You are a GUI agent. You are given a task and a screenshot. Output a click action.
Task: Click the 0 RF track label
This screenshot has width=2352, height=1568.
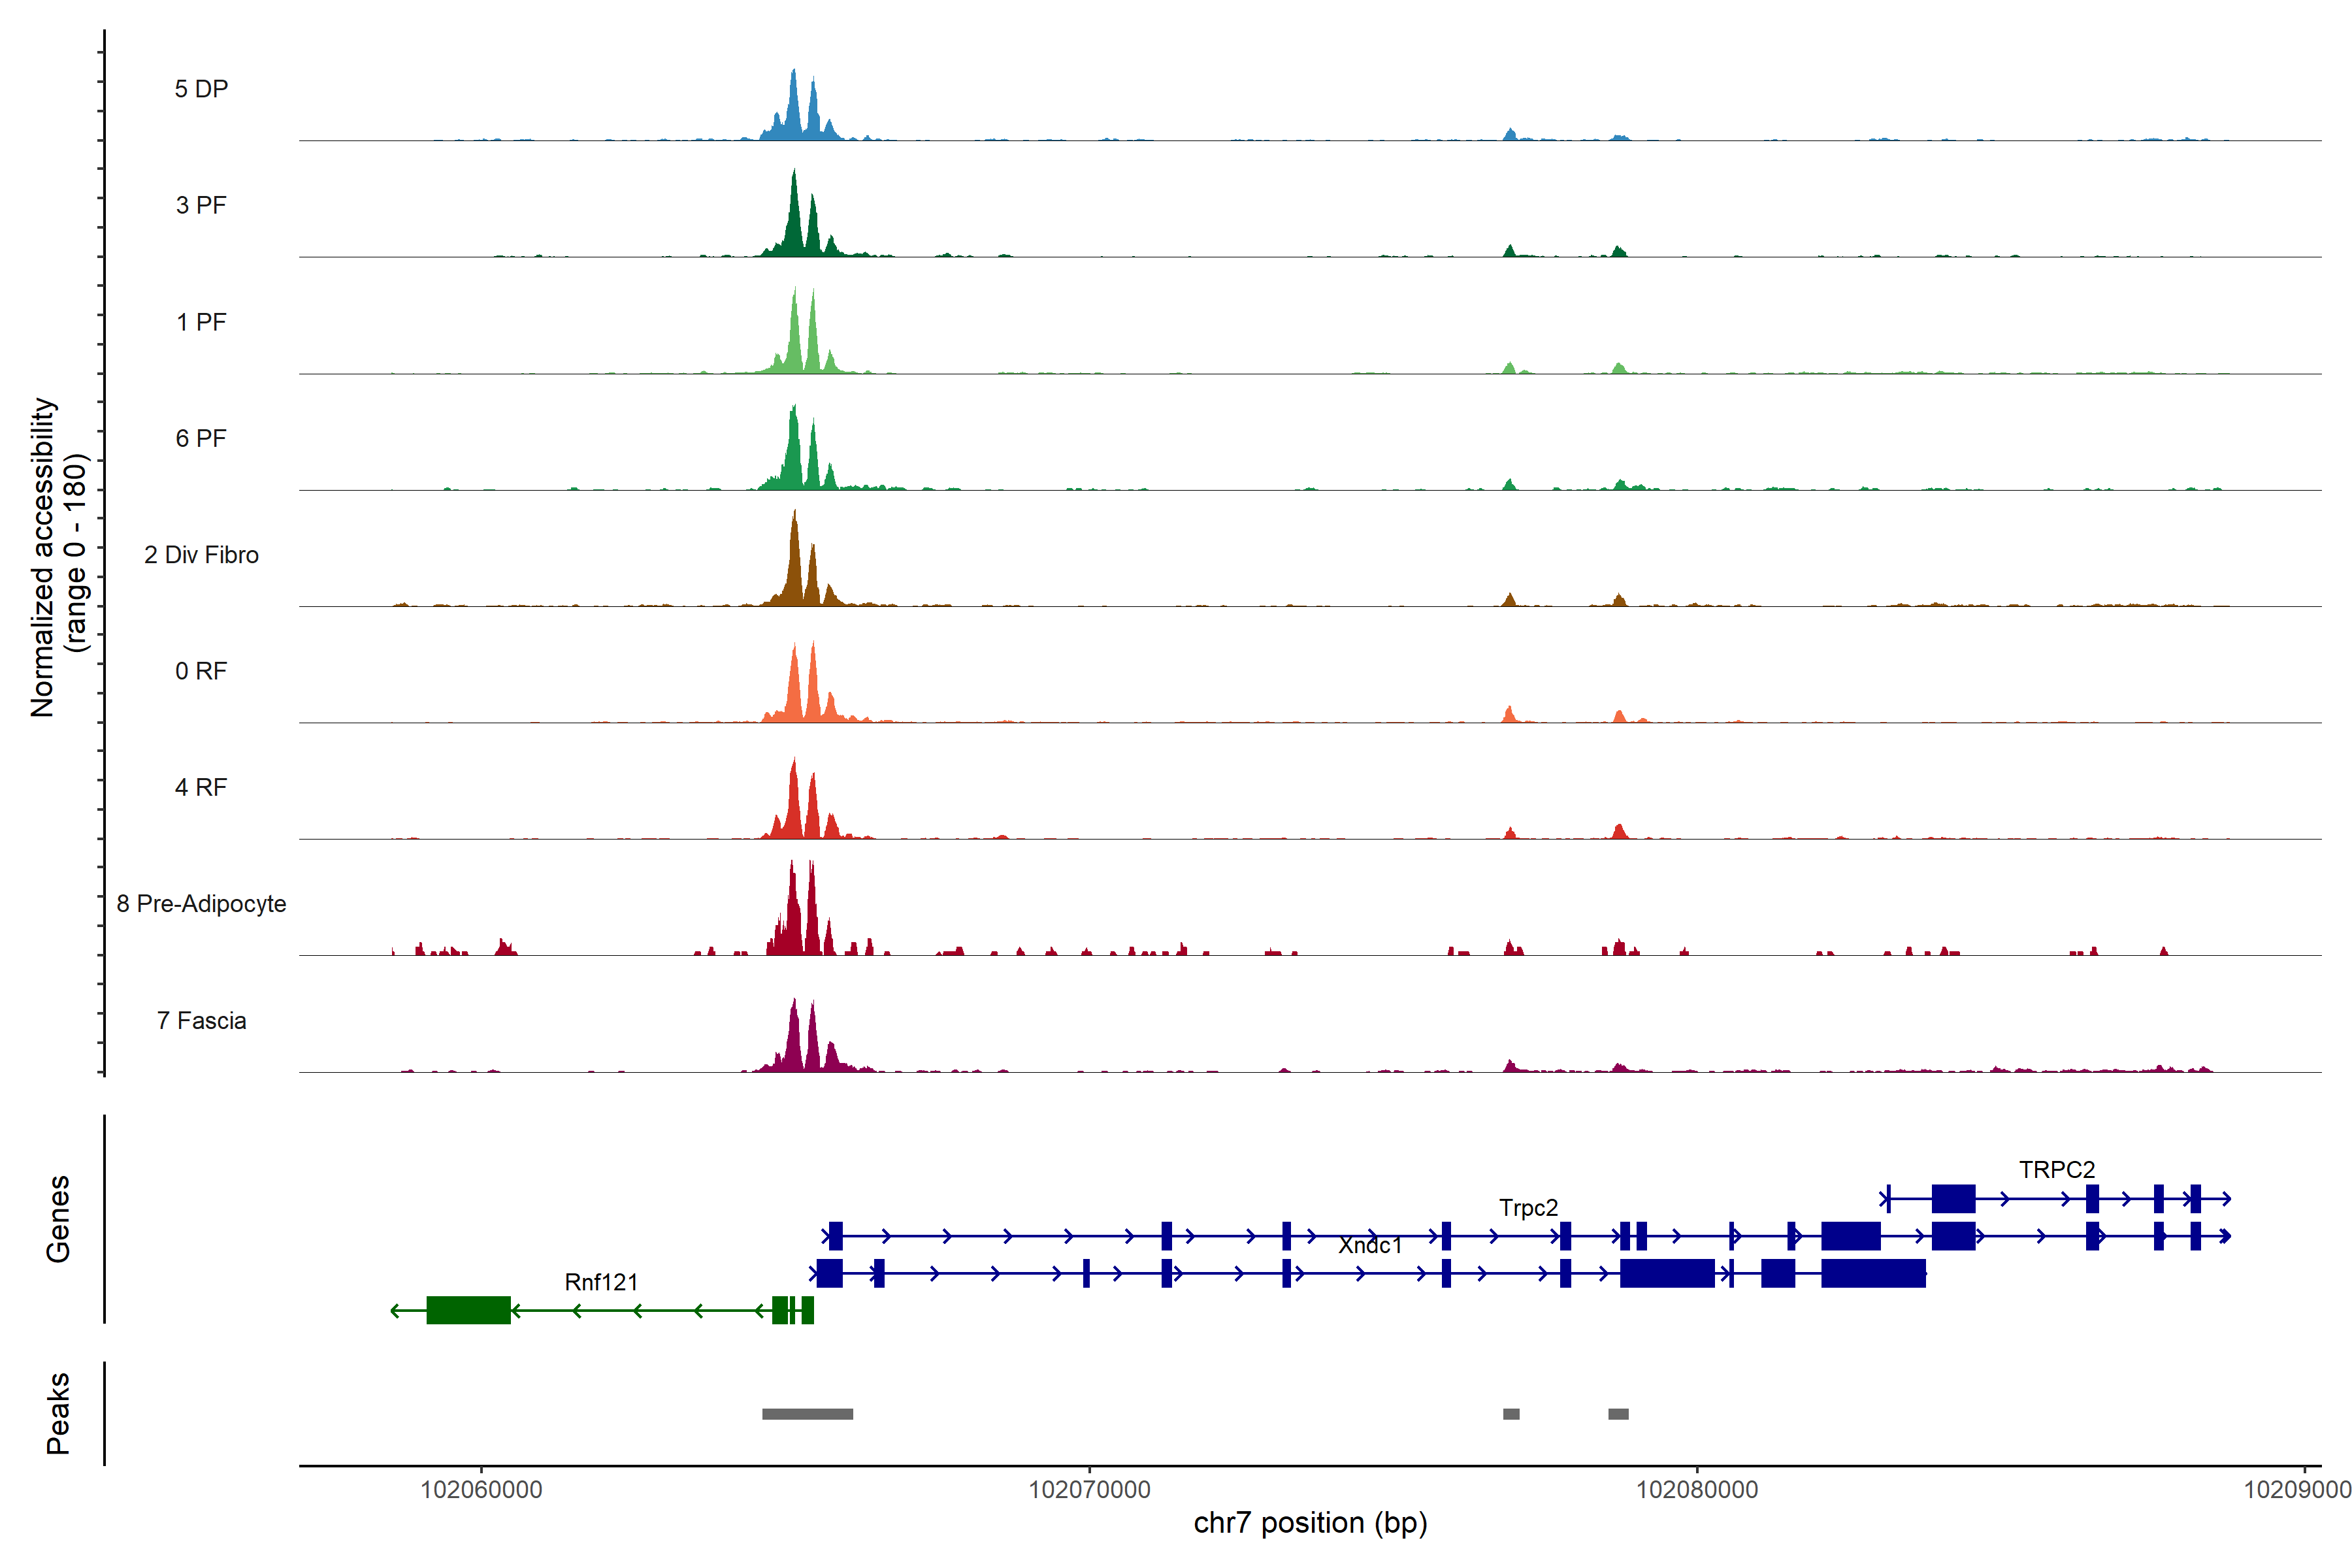201,671
